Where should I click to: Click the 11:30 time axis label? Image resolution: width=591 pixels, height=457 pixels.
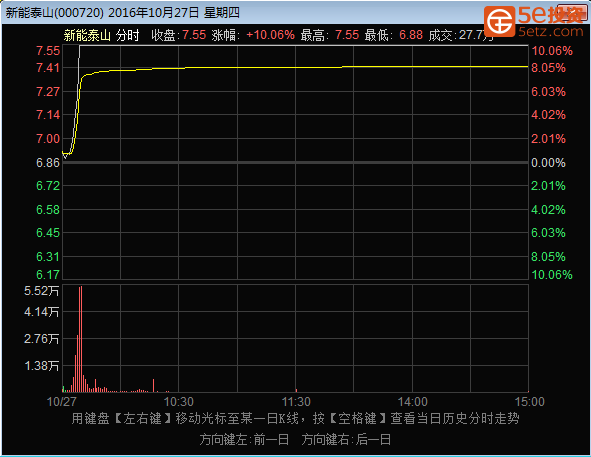(296, 402)
